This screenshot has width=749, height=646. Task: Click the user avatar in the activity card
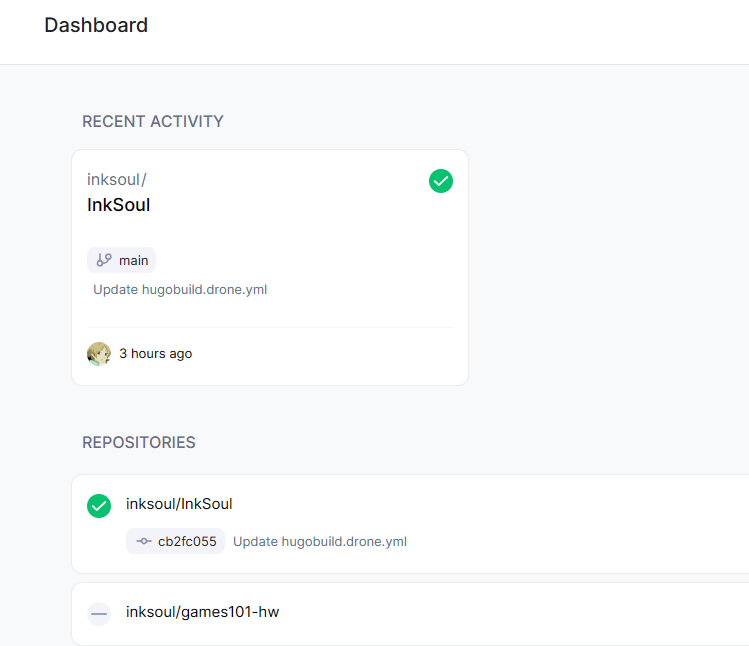click(99, 354)
